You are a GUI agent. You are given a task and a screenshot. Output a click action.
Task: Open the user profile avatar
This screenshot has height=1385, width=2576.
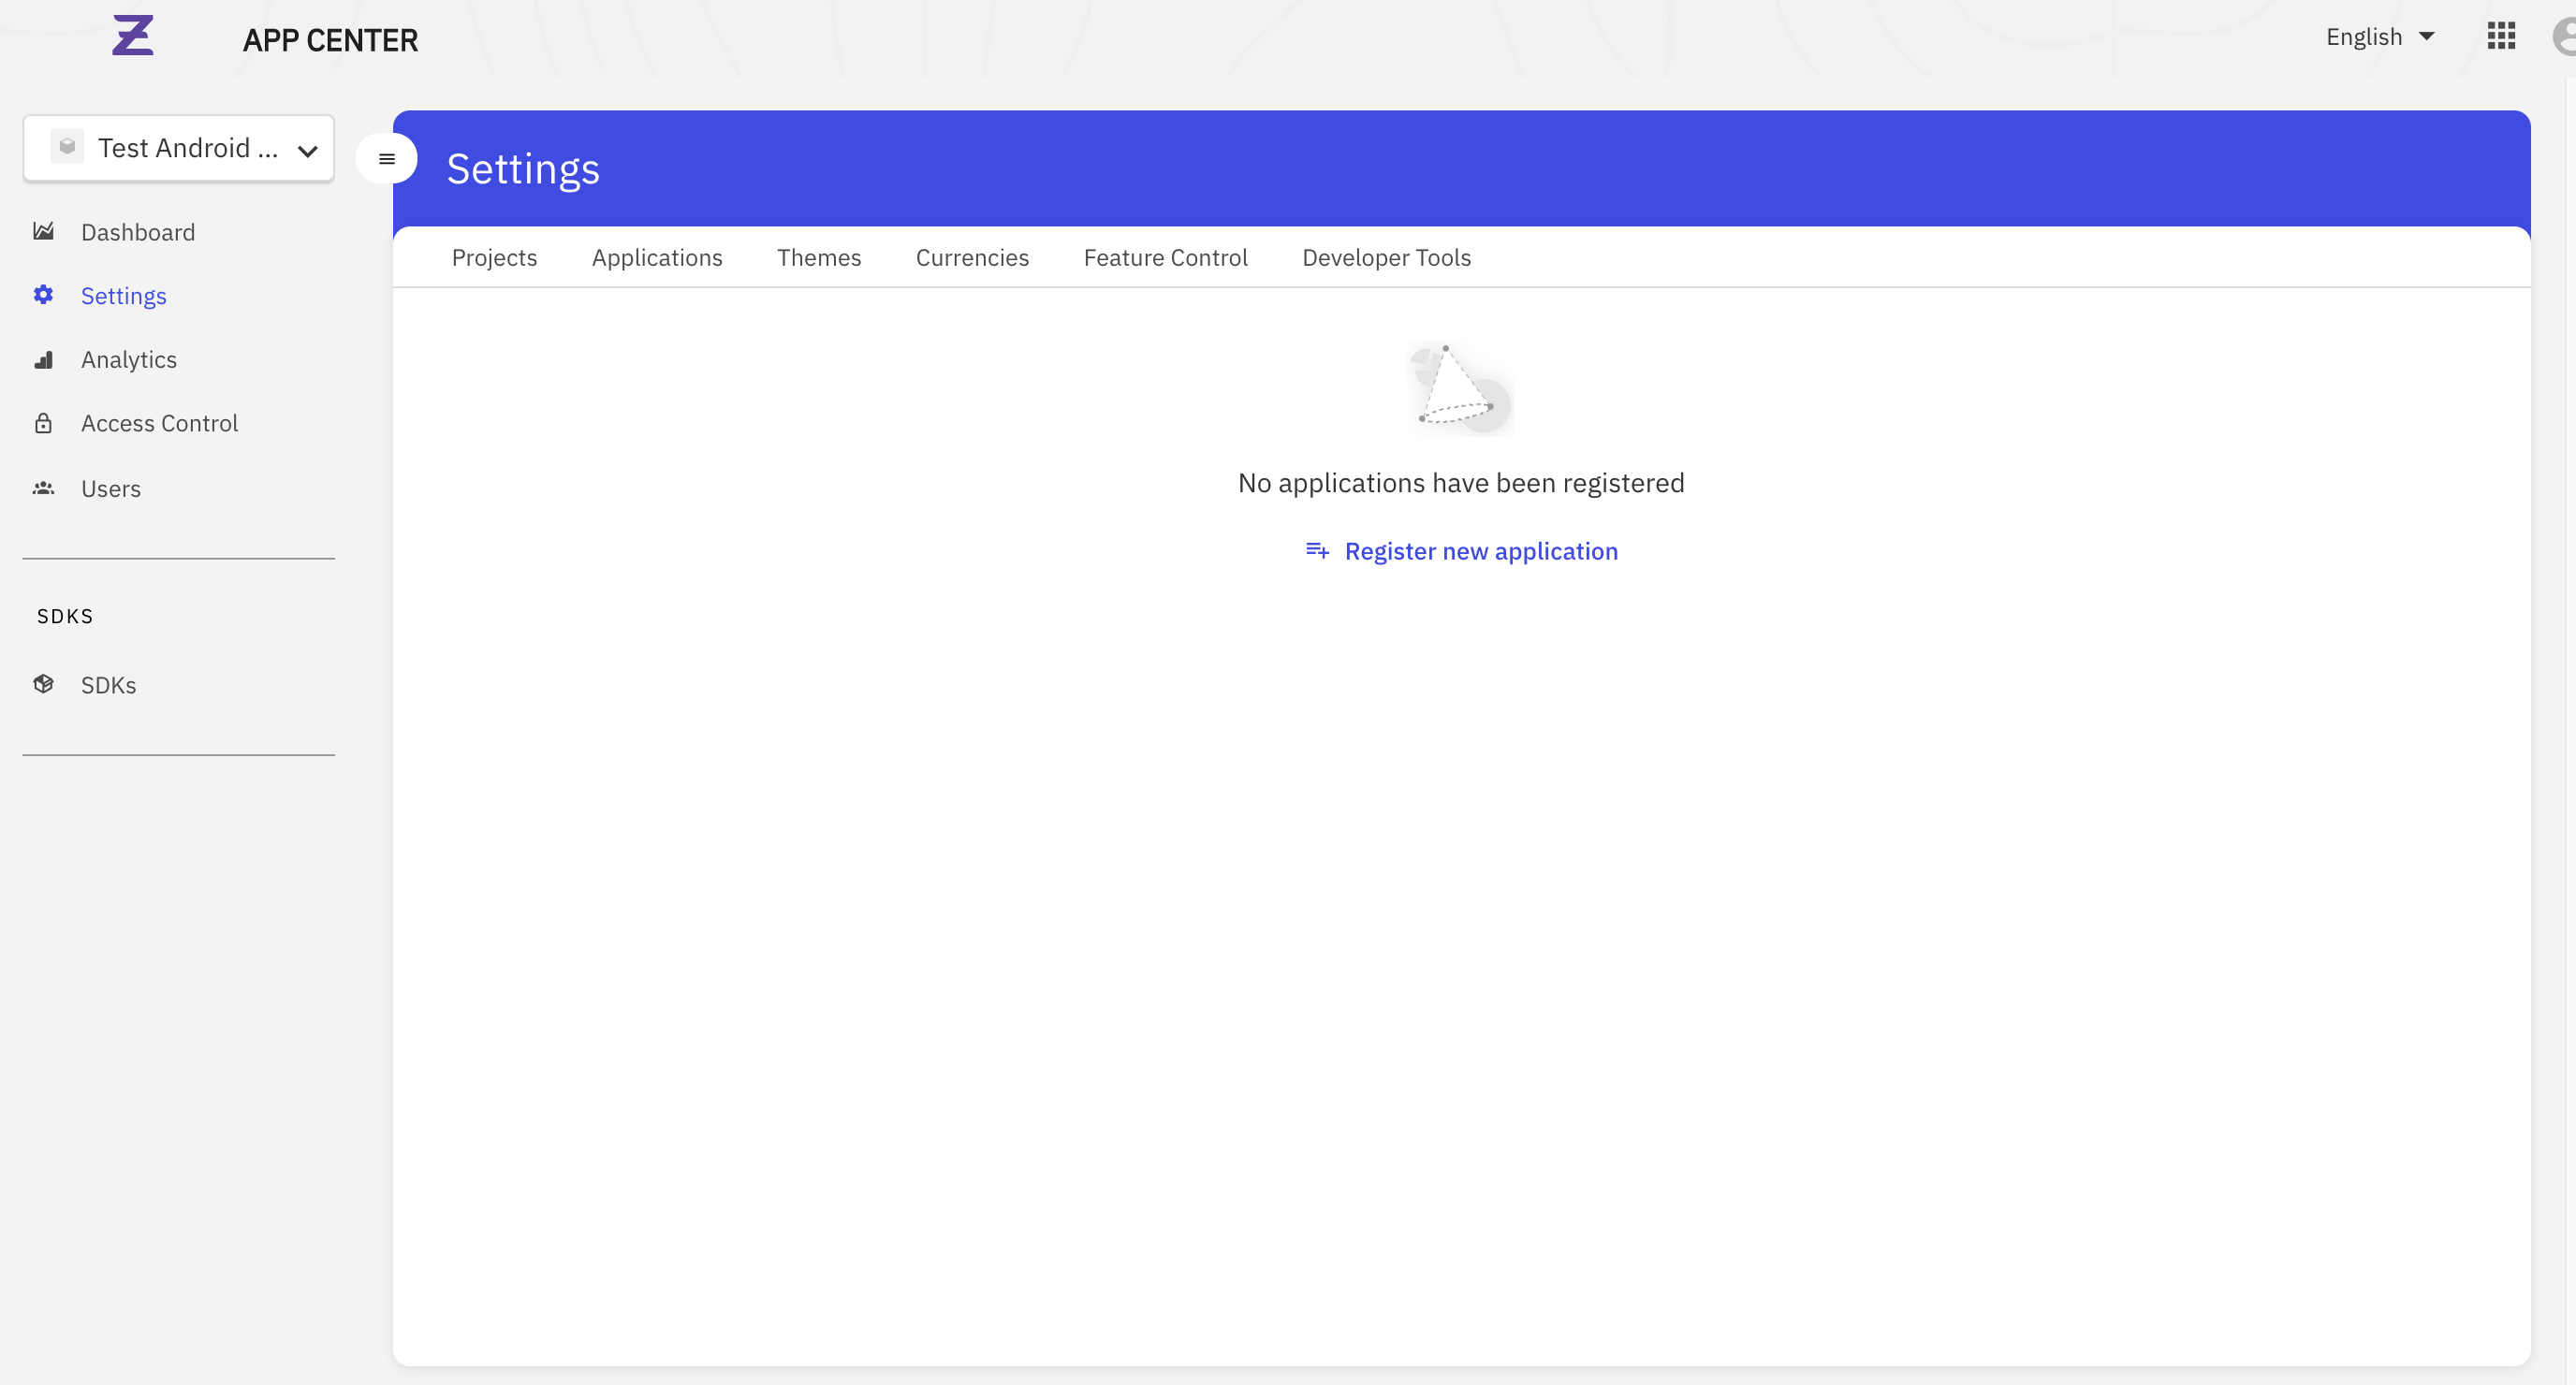pyautogui.click(x=2564, y=36)
